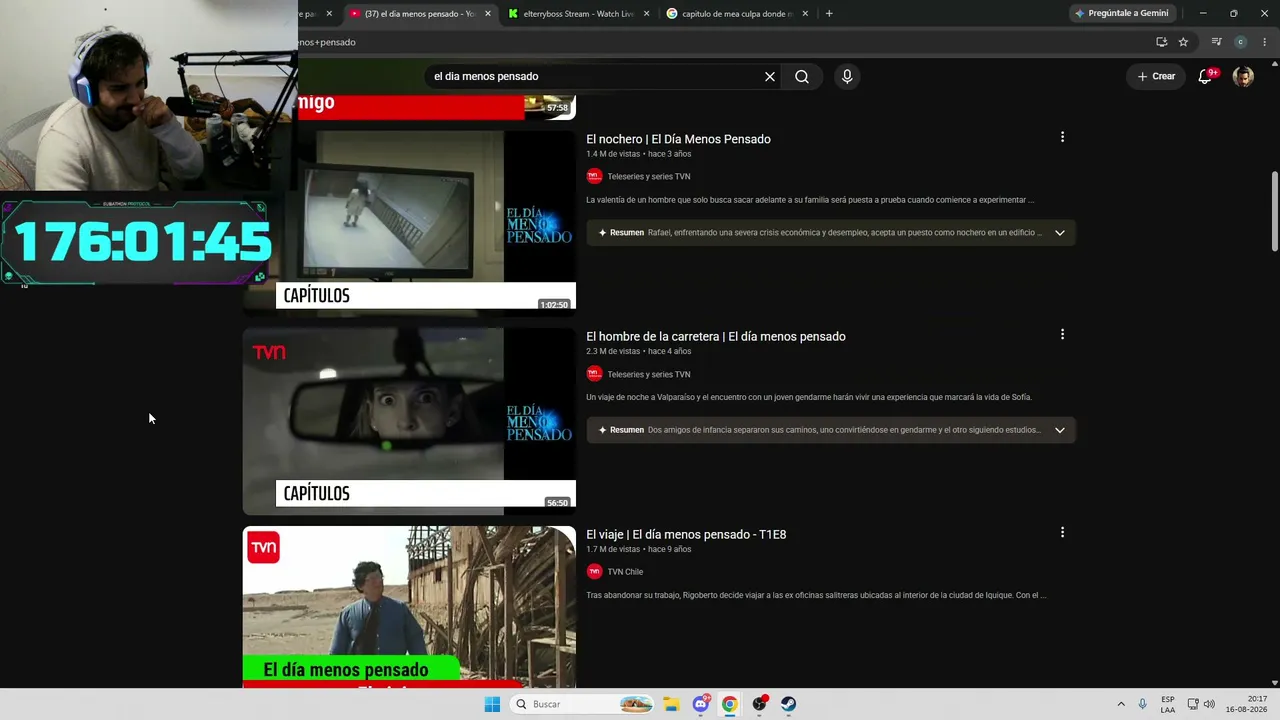Open the volume control in system tray
The height and width of the screenshot is (720, 1280).
(x=1209, y=704)
